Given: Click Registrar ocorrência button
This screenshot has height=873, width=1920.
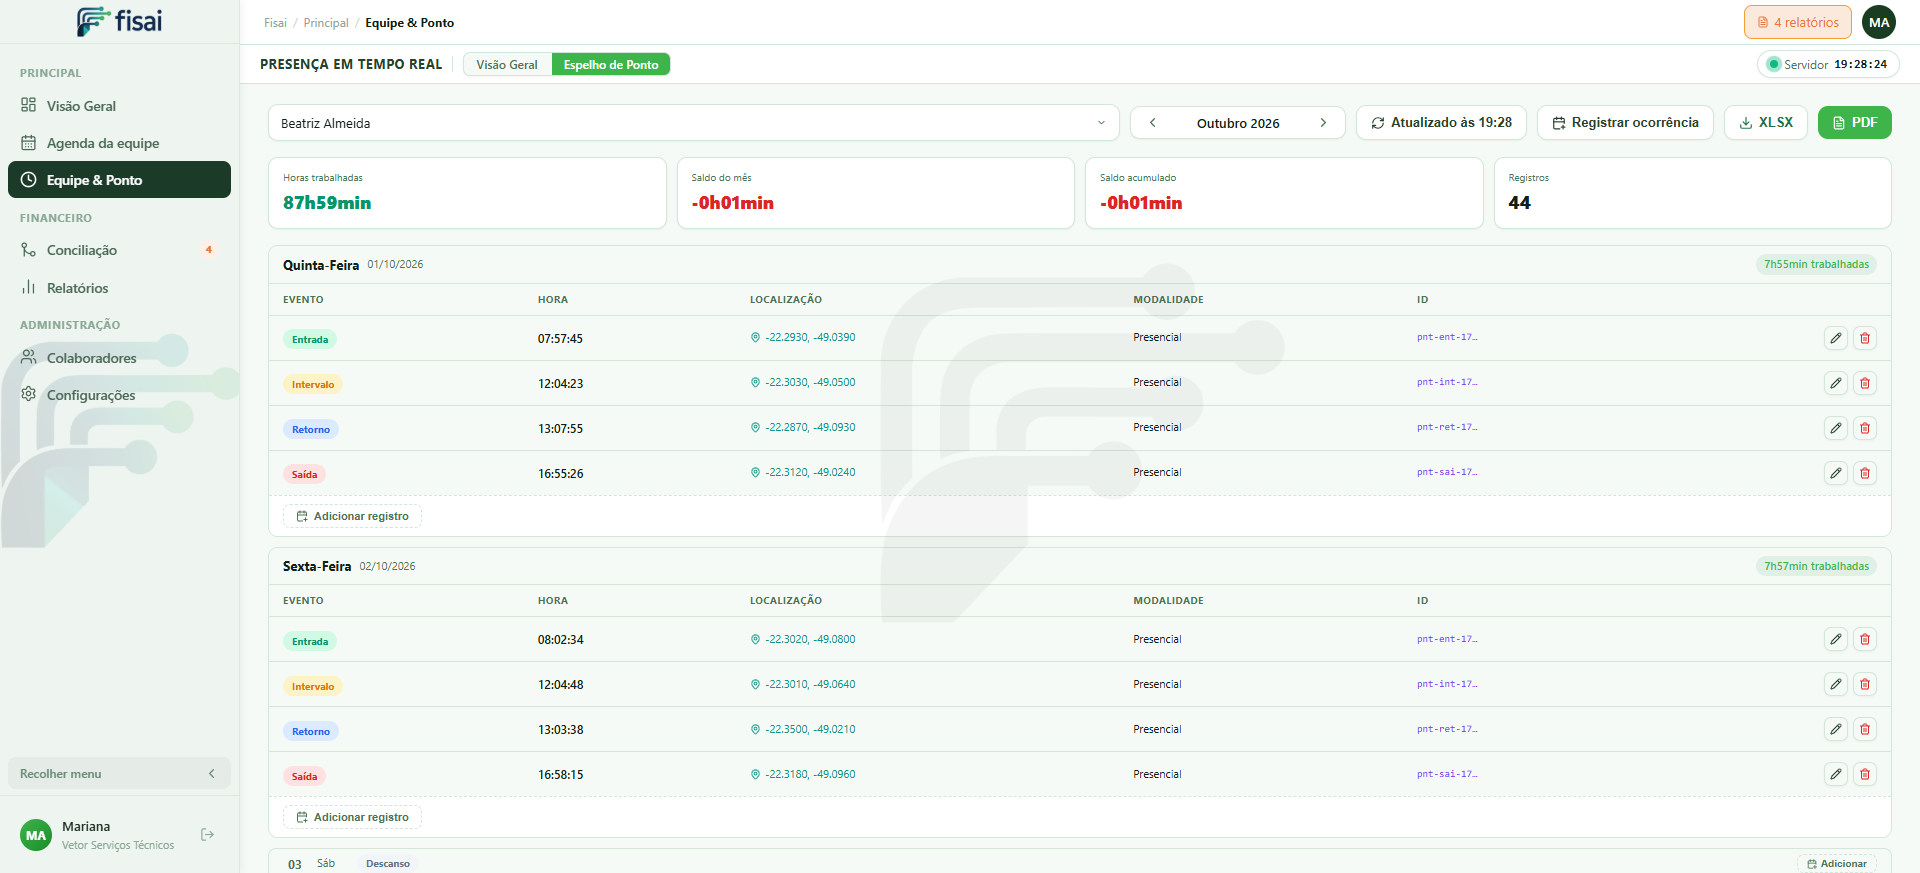Looking at the screenshot, I should 1625,123.
